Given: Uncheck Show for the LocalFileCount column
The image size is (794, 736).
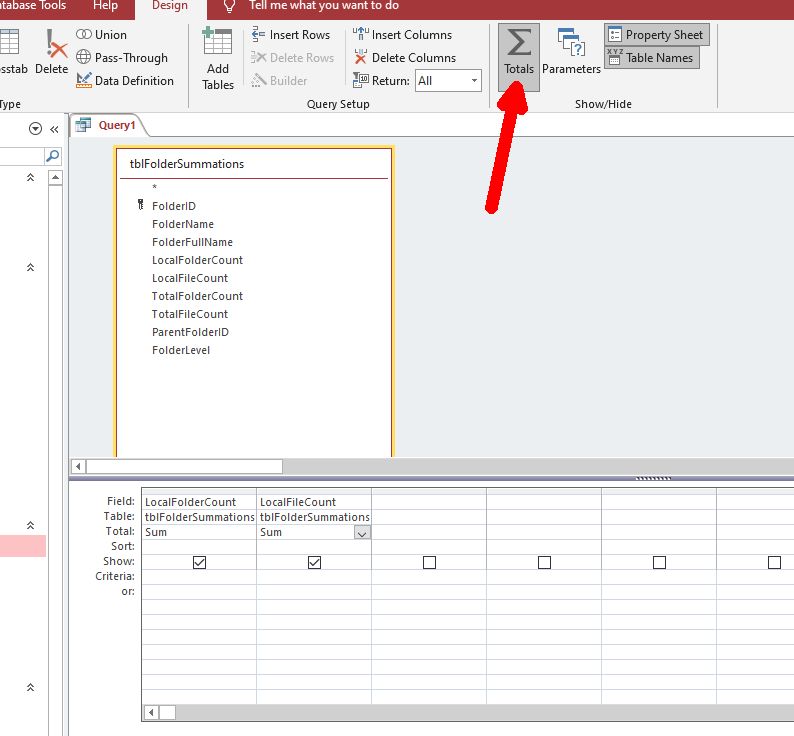Looking at the screenshot, I should 314,562.
